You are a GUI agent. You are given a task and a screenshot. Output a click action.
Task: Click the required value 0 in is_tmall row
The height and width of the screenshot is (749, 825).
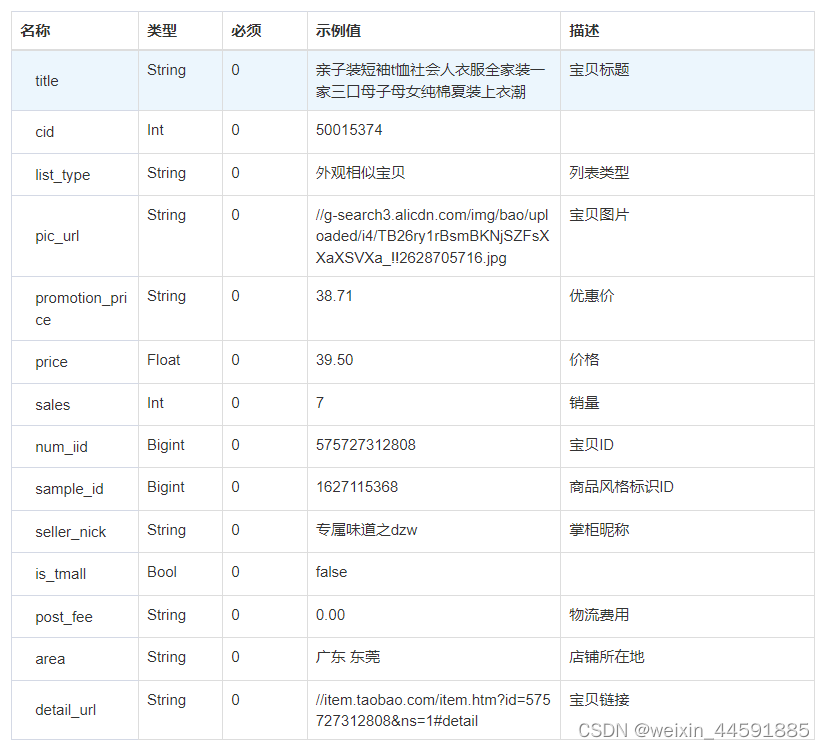click(235, 572)
